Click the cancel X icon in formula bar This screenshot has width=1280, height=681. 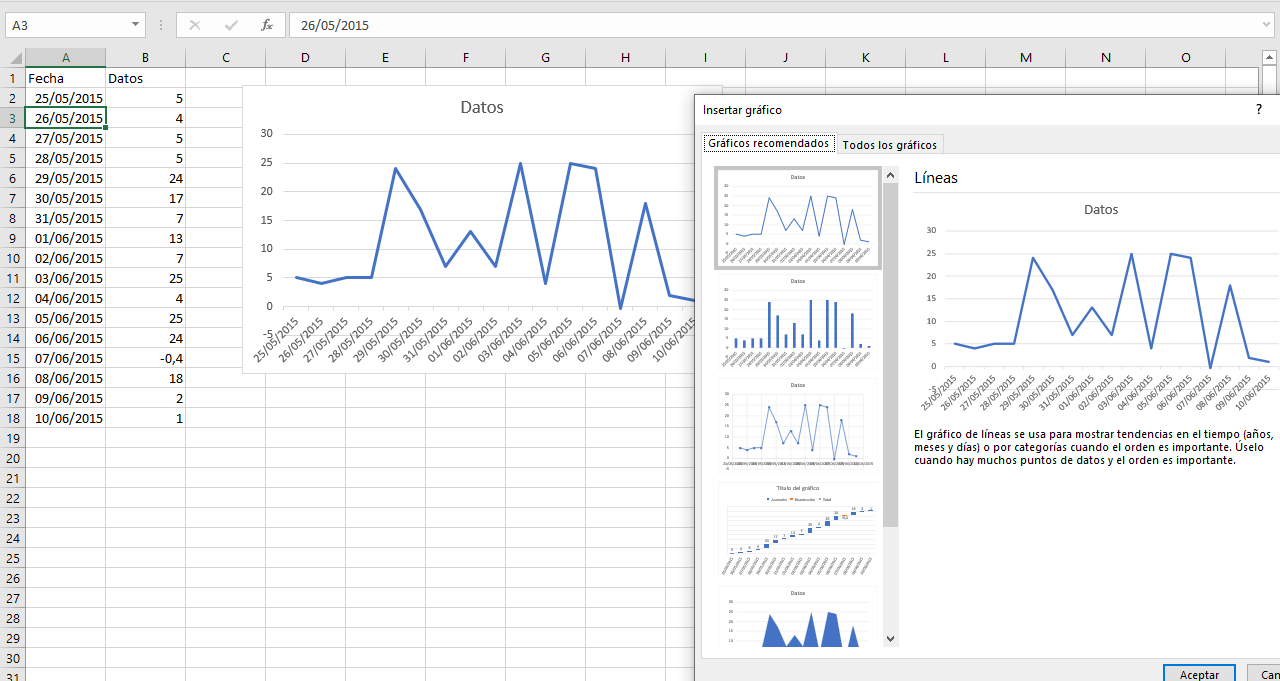tap(195, 25)
